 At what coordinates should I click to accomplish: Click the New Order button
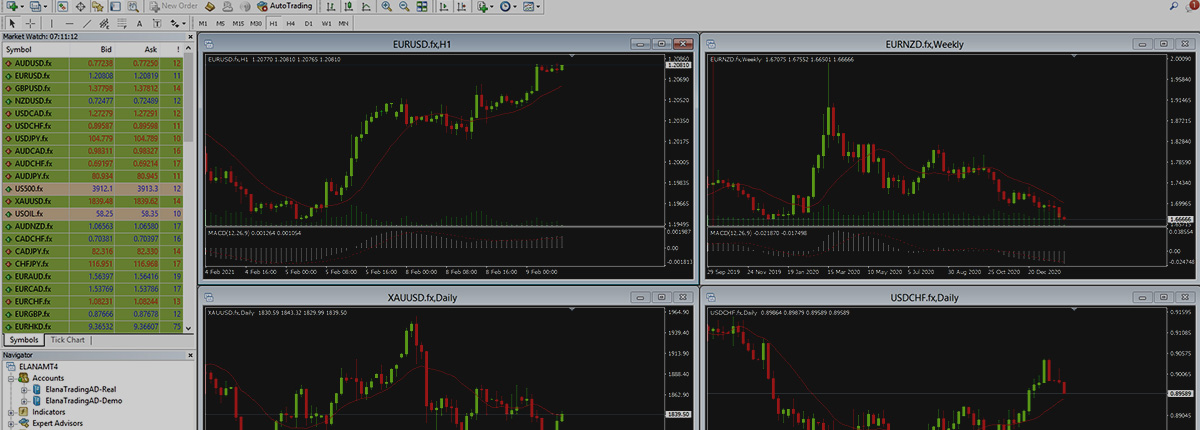click(173, 6)
